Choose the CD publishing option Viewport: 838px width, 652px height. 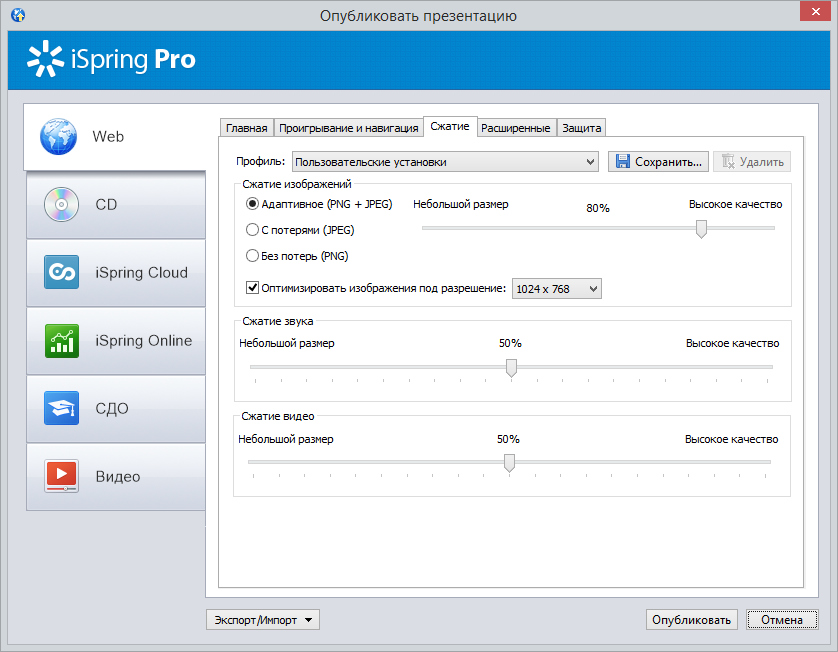(116, 205)
